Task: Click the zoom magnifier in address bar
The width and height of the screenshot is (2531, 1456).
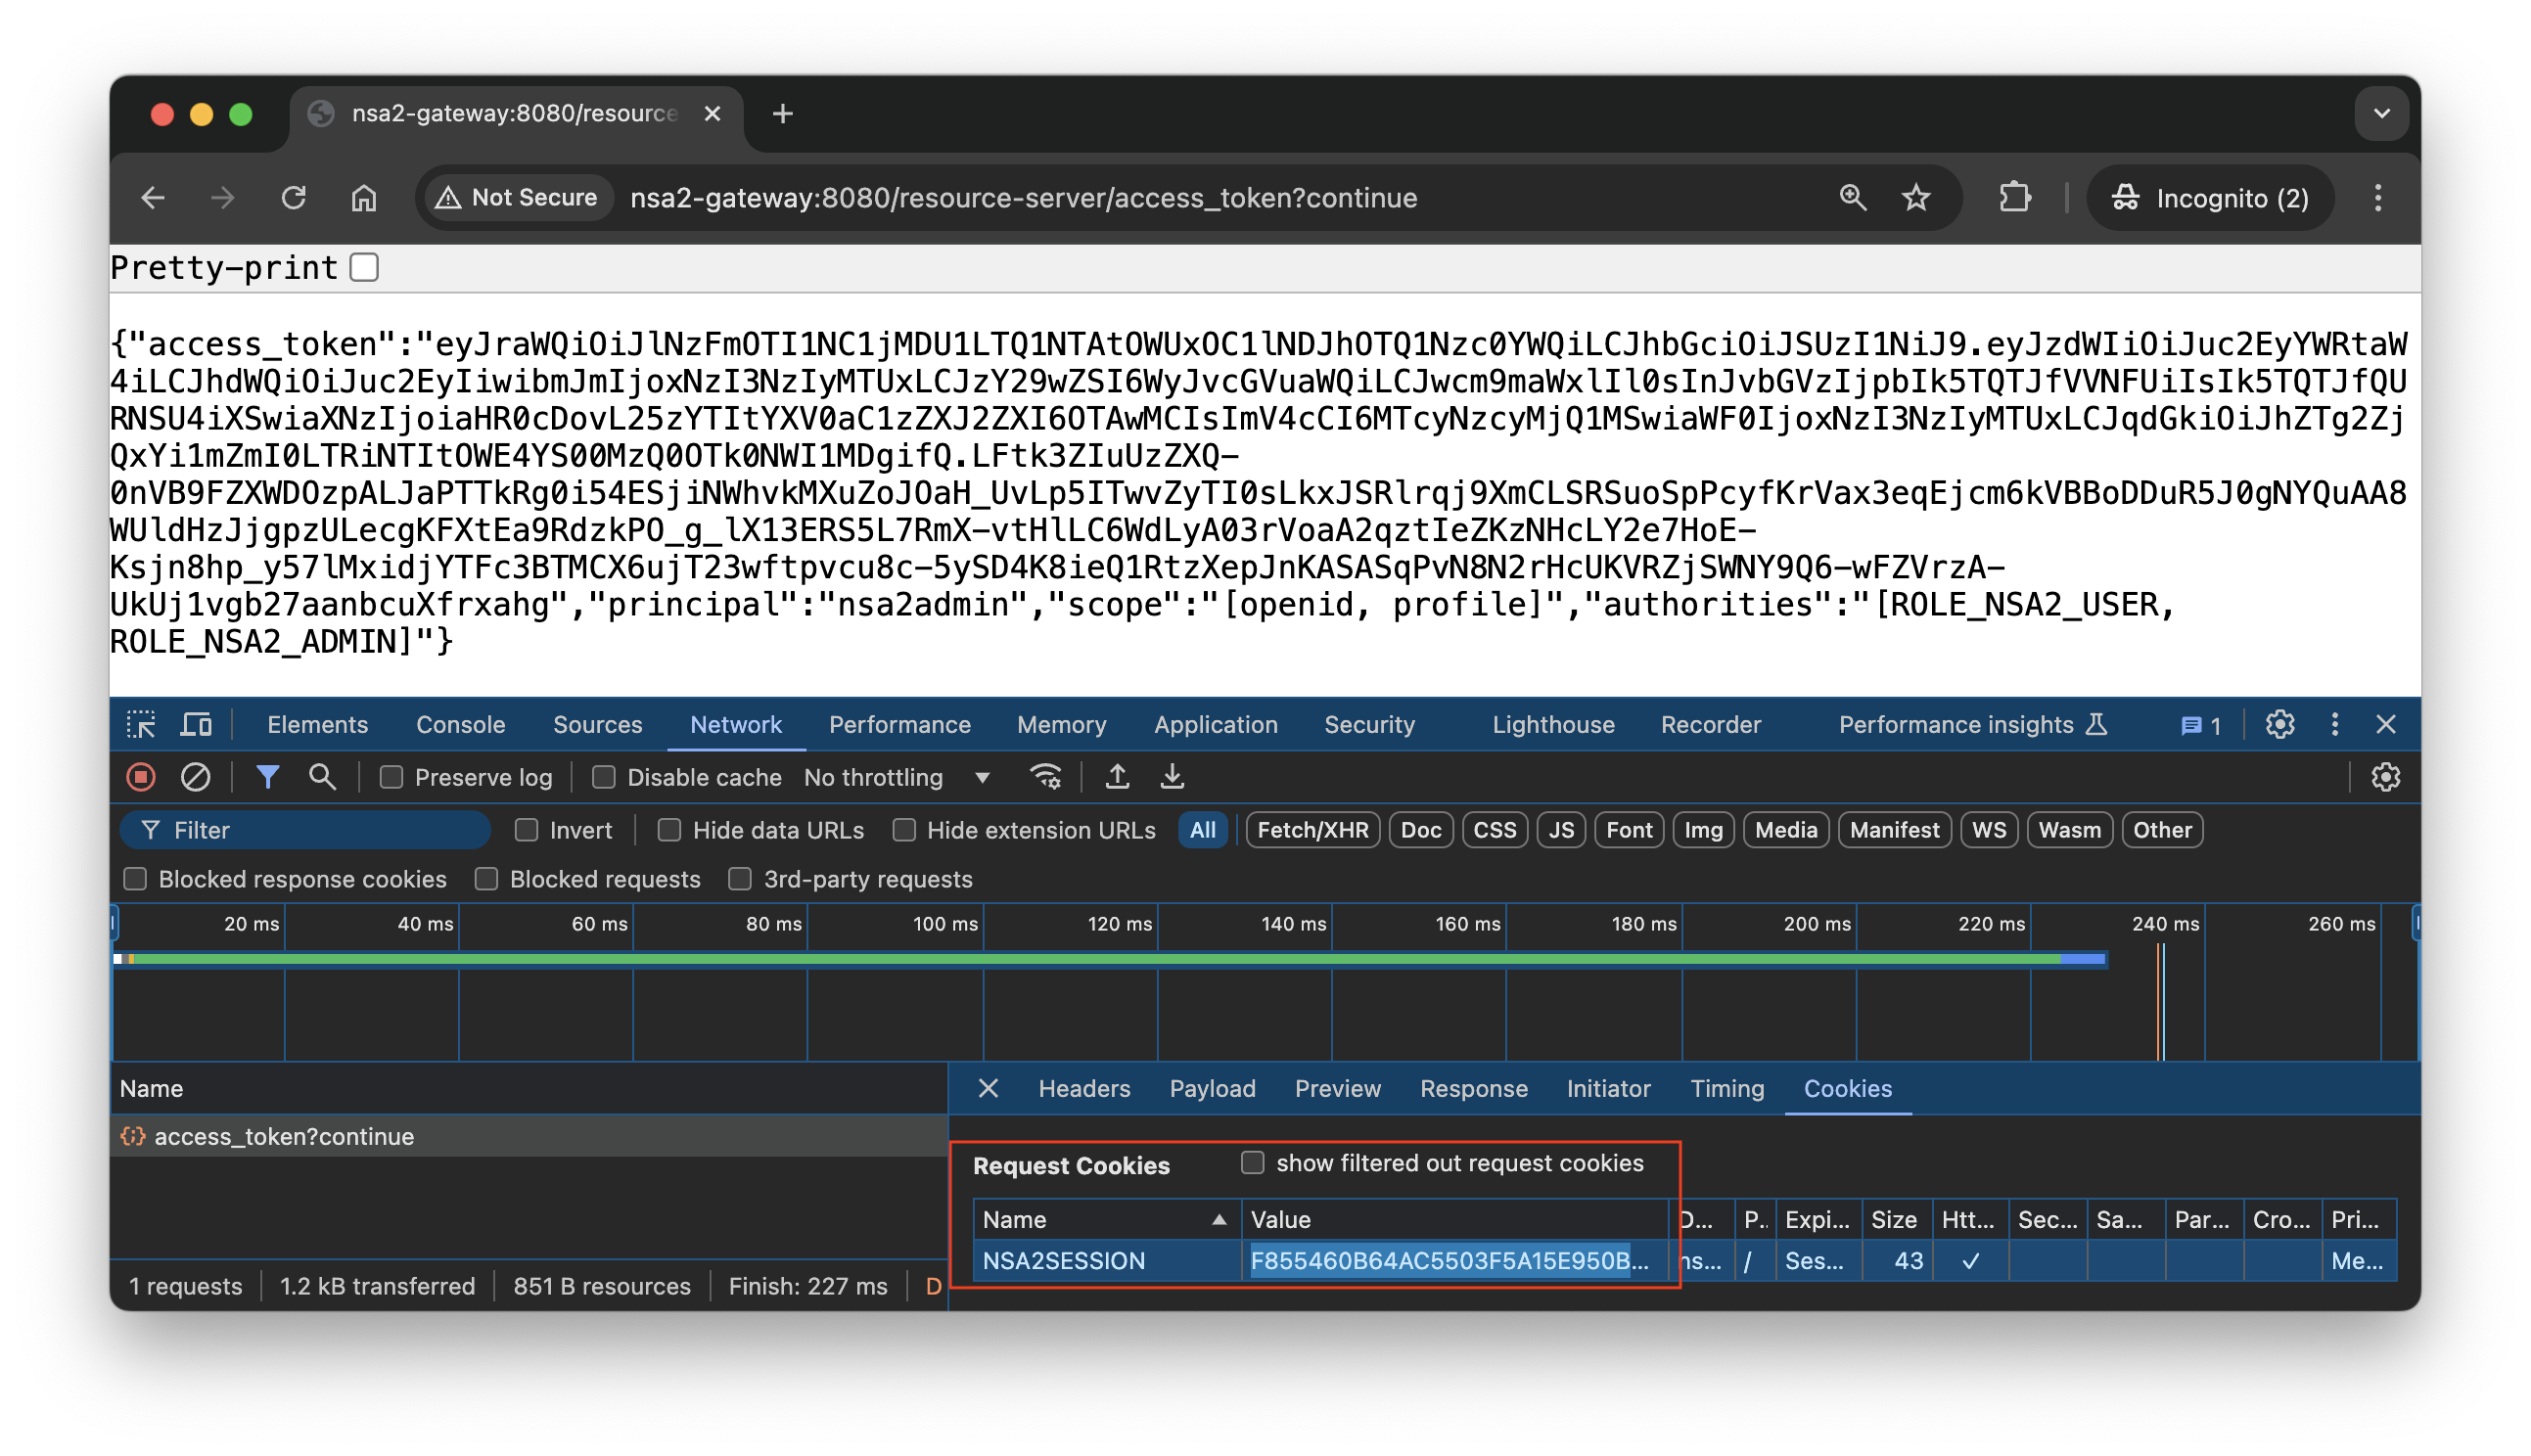Action: 1853,198
